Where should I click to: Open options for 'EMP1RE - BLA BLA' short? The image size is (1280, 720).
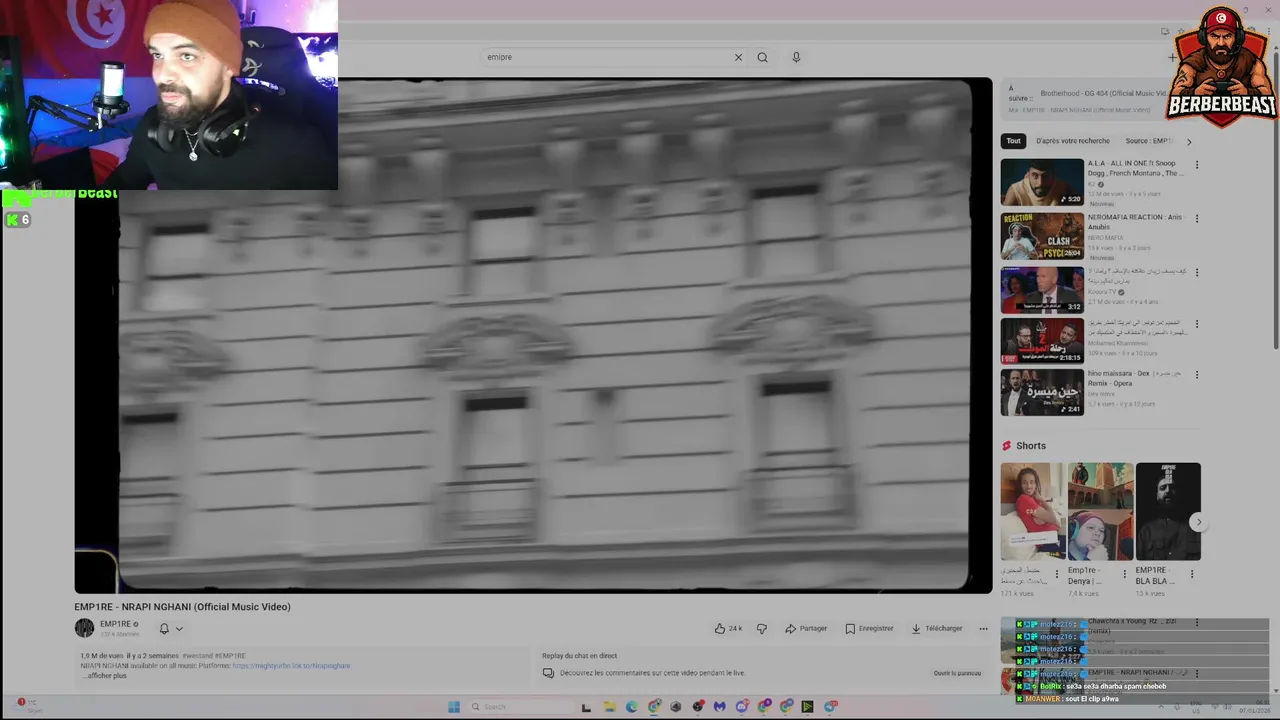tap(1192, 575)
